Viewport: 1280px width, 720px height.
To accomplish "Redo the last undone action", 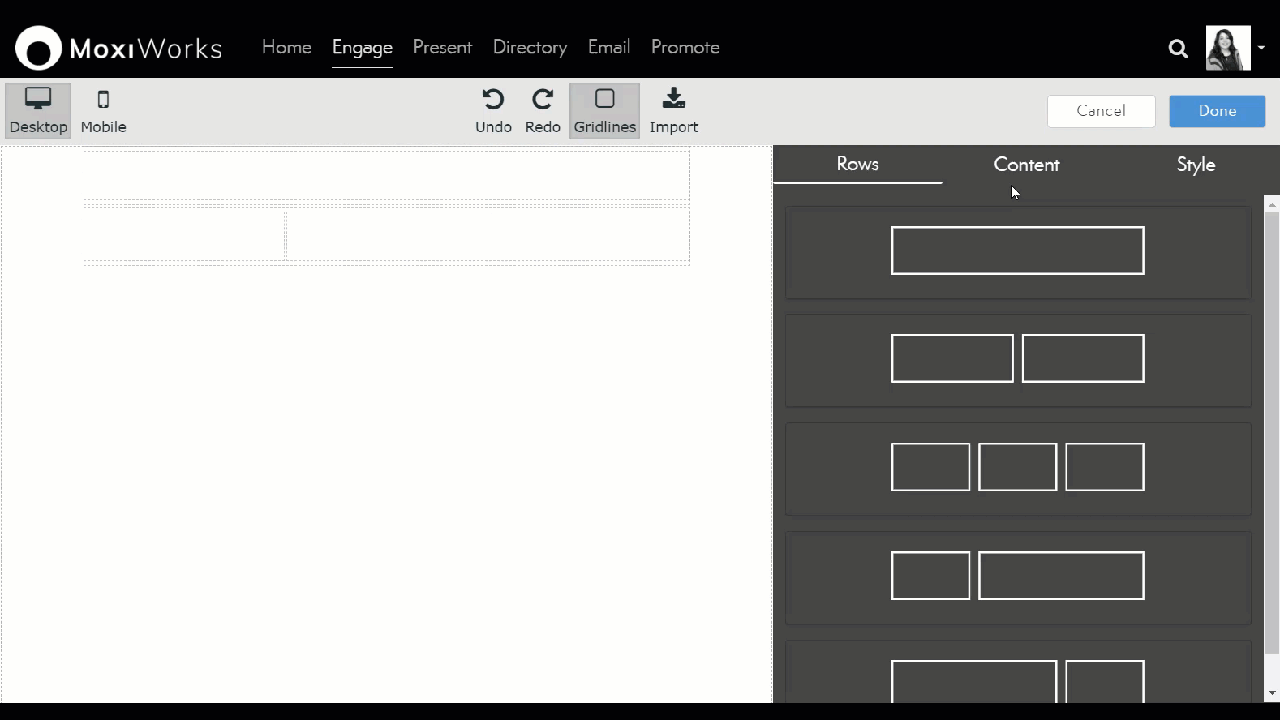I will [542, 110].
